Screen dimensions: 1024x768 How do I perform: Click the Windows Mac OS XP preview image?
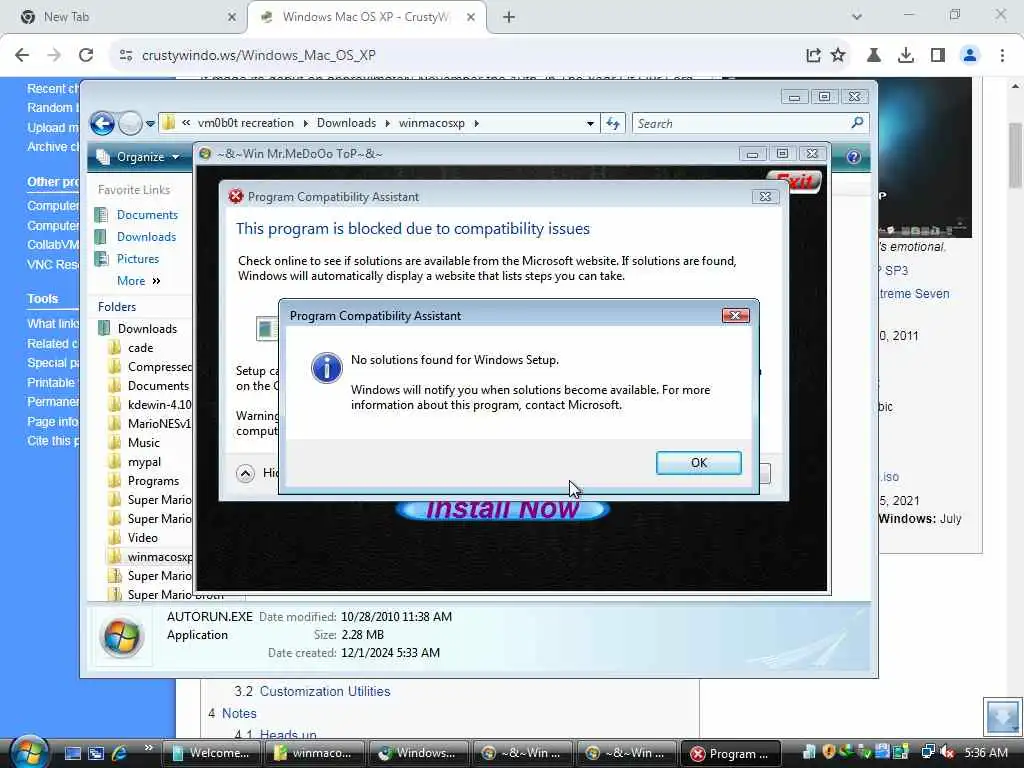tap(925, 157)
